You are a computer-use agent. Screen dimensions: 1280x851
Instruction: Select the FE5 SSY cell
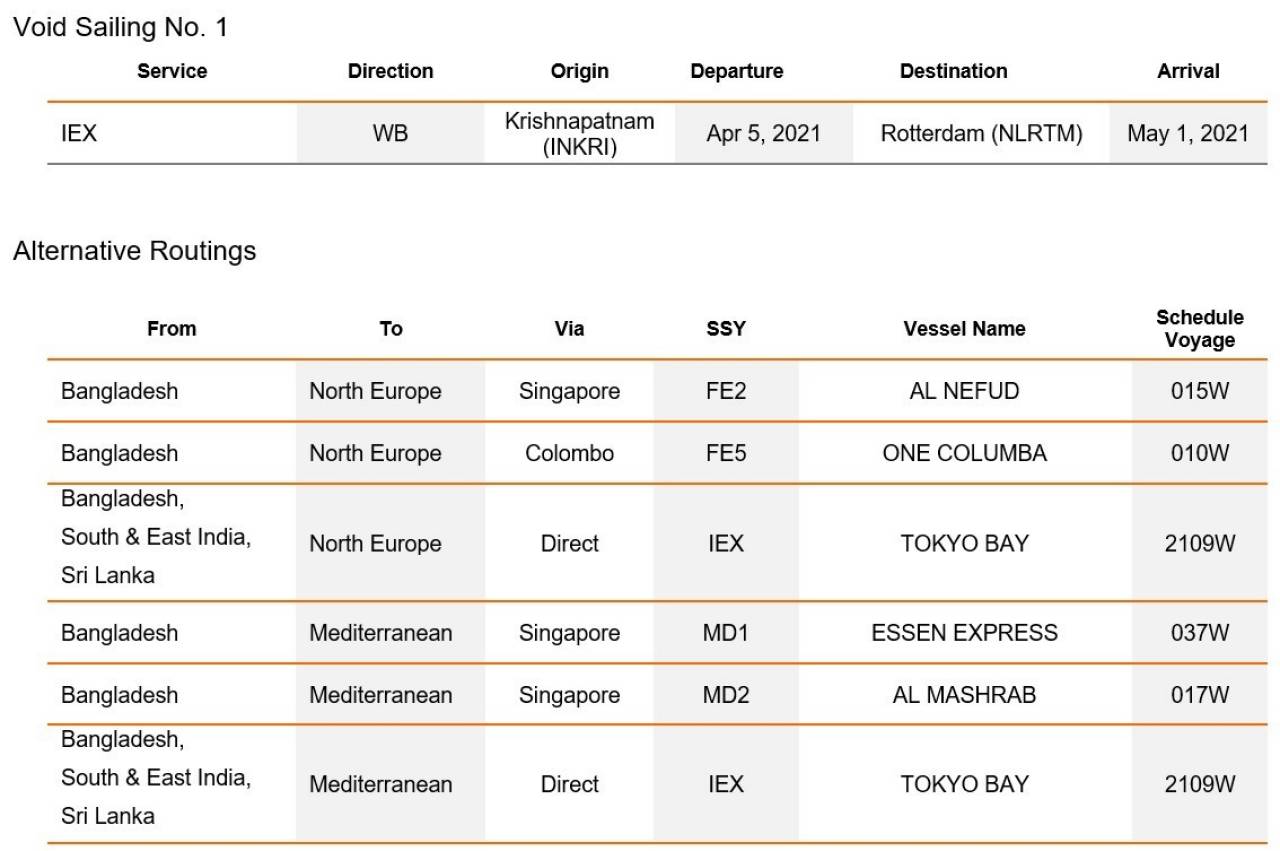click(x=726, y=453)
